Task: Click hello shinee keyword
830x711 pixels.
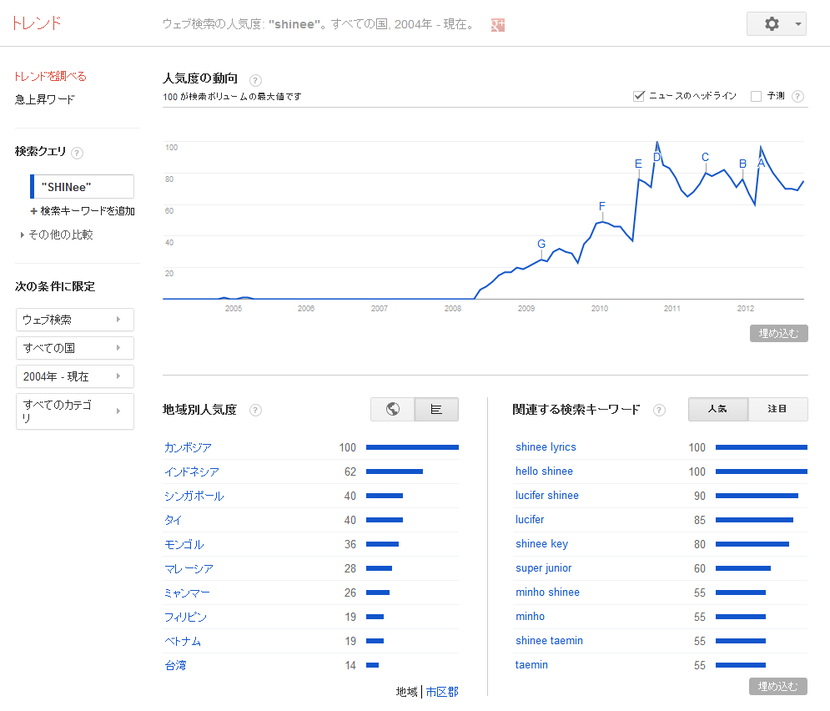Action: 544,471
